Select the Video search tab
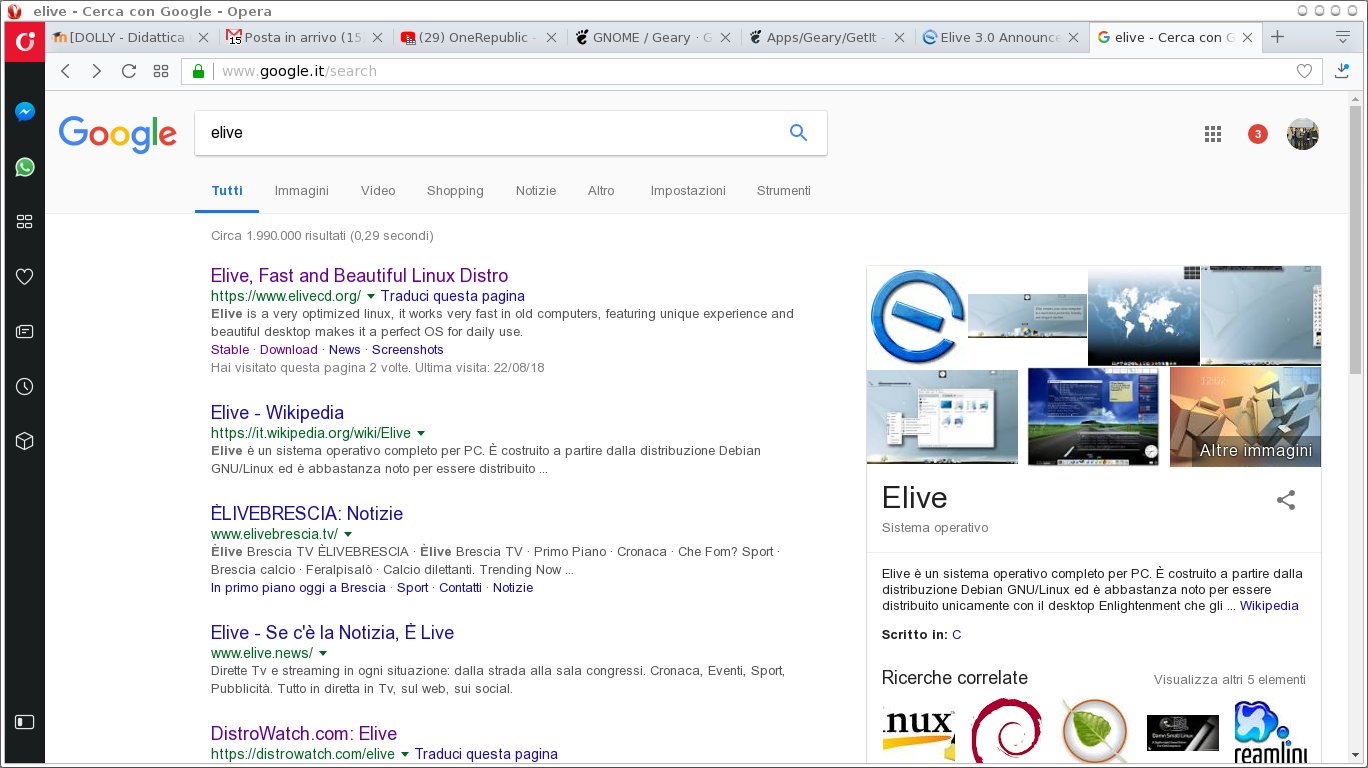The width and height of the screenshot is (1368, 768). pyautogui.click(x=378, y=190)
